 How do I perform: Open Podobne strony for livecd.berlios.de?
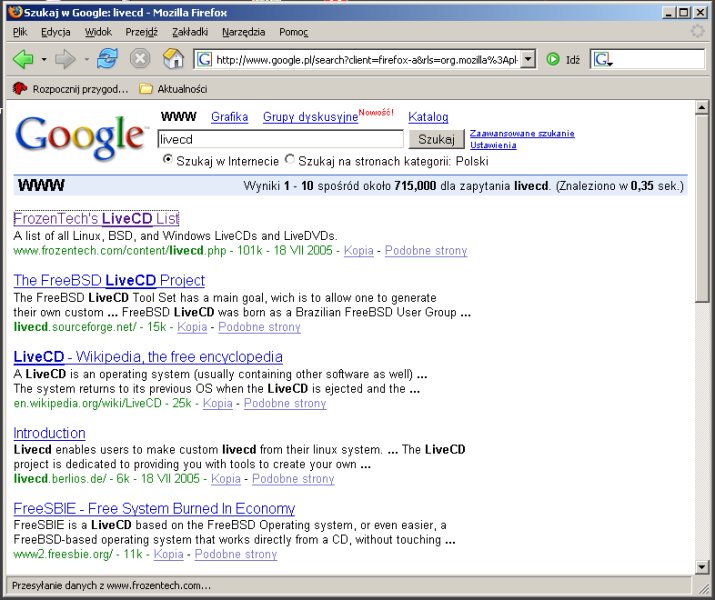coord(293,479)
